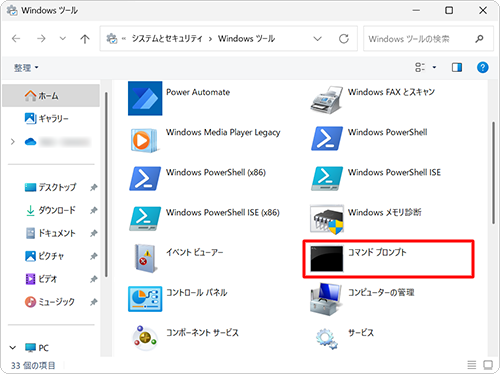Select the コマンド プロンプト black icon
Image resolution: width=500 pixels, height=374 pixels.
[x=327, y=259]
